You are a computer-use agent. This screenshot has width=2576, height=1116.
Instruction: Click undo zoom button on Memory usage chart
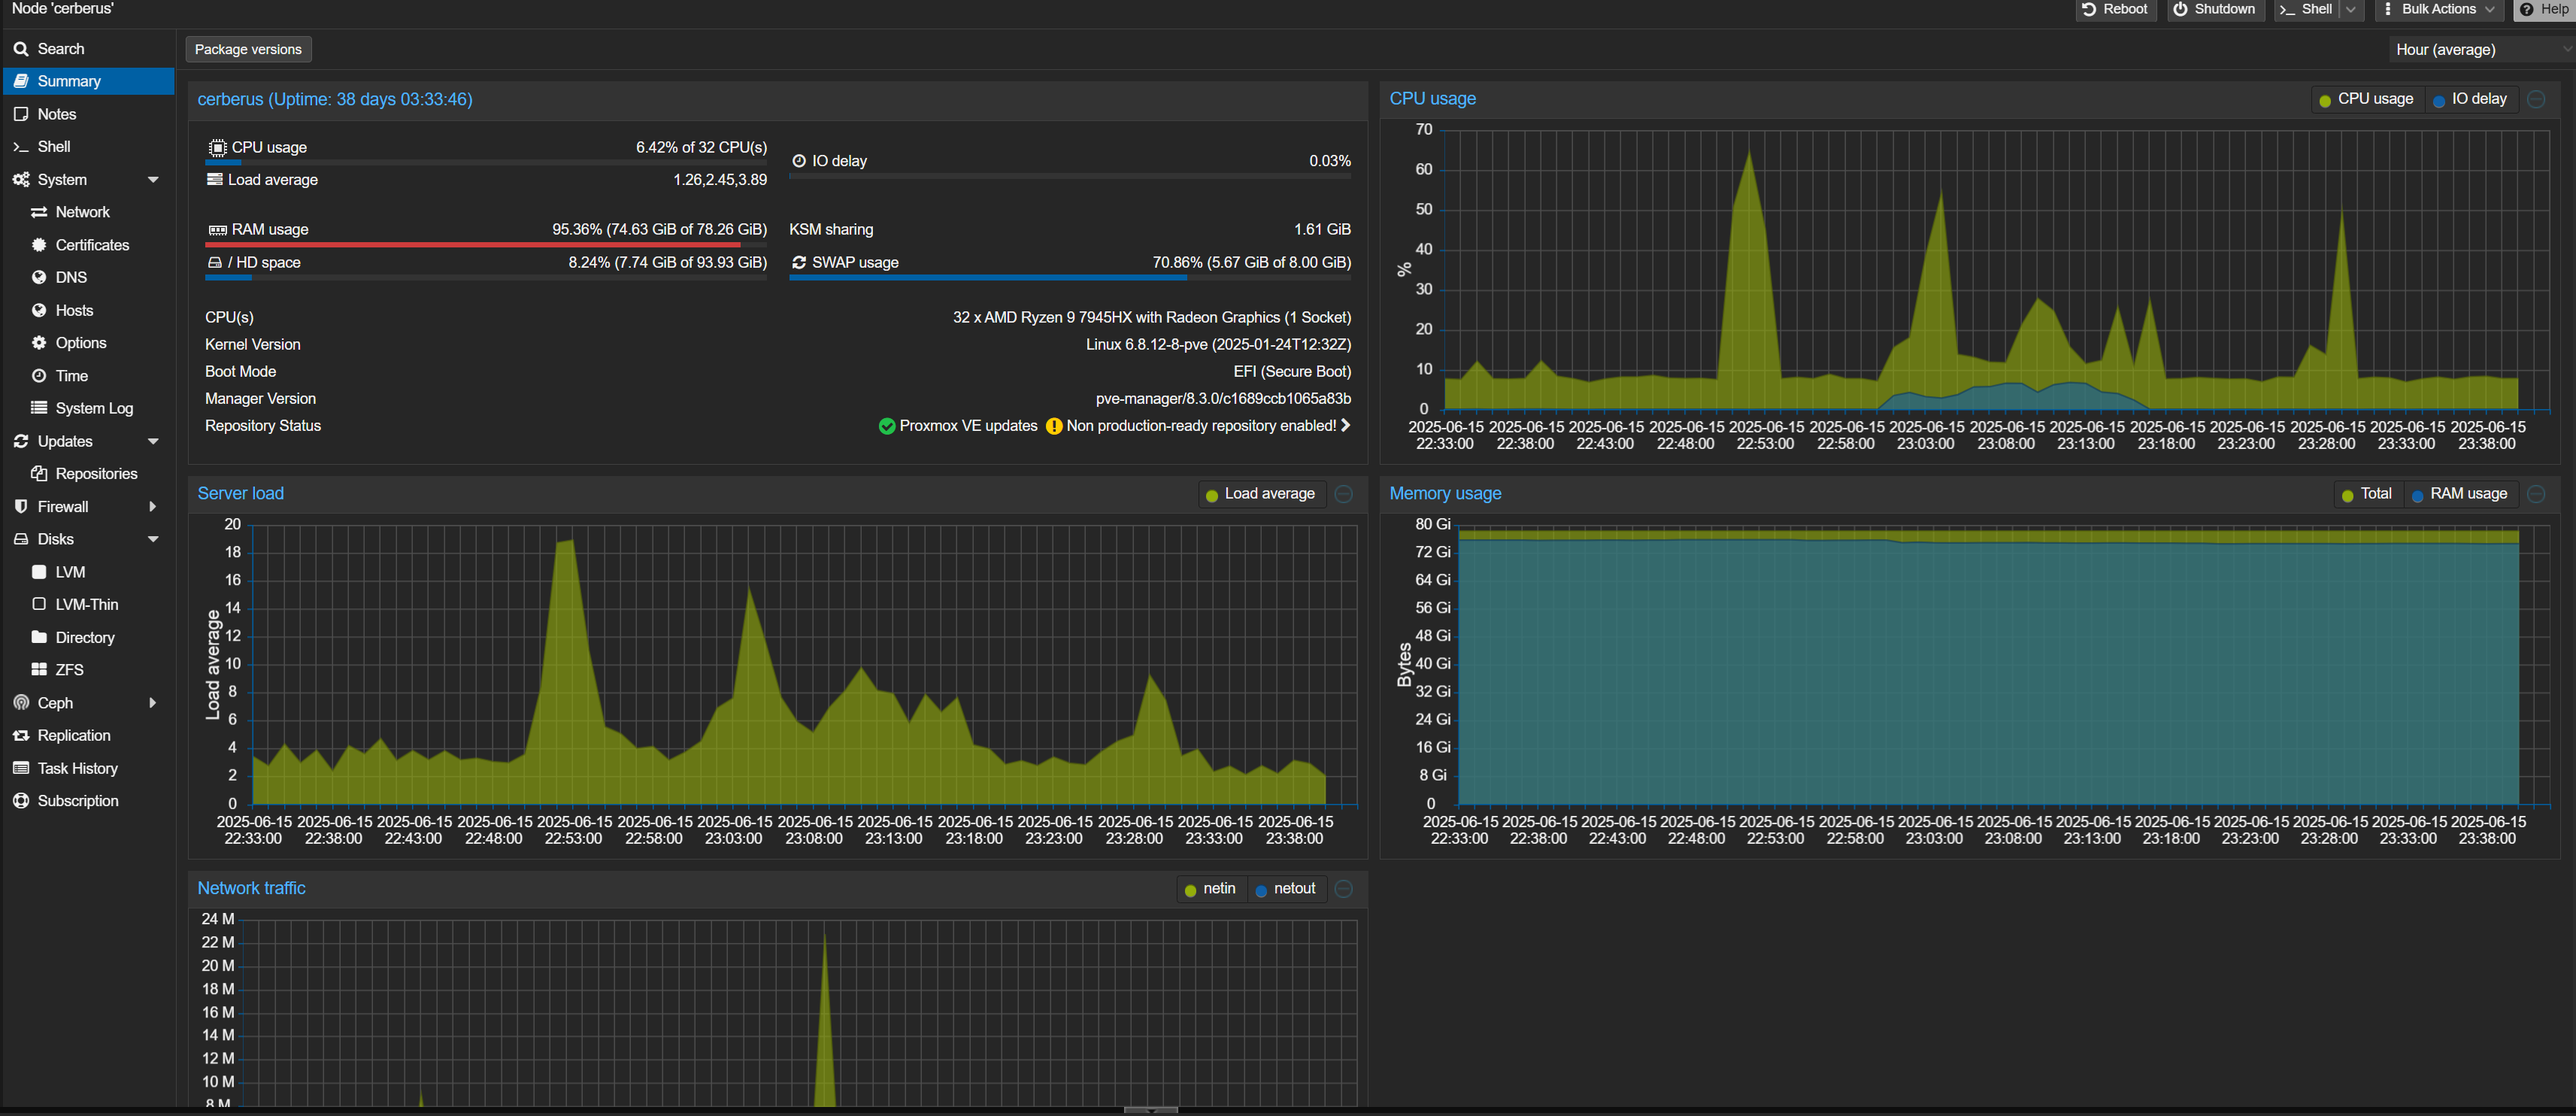point(2536,494)
